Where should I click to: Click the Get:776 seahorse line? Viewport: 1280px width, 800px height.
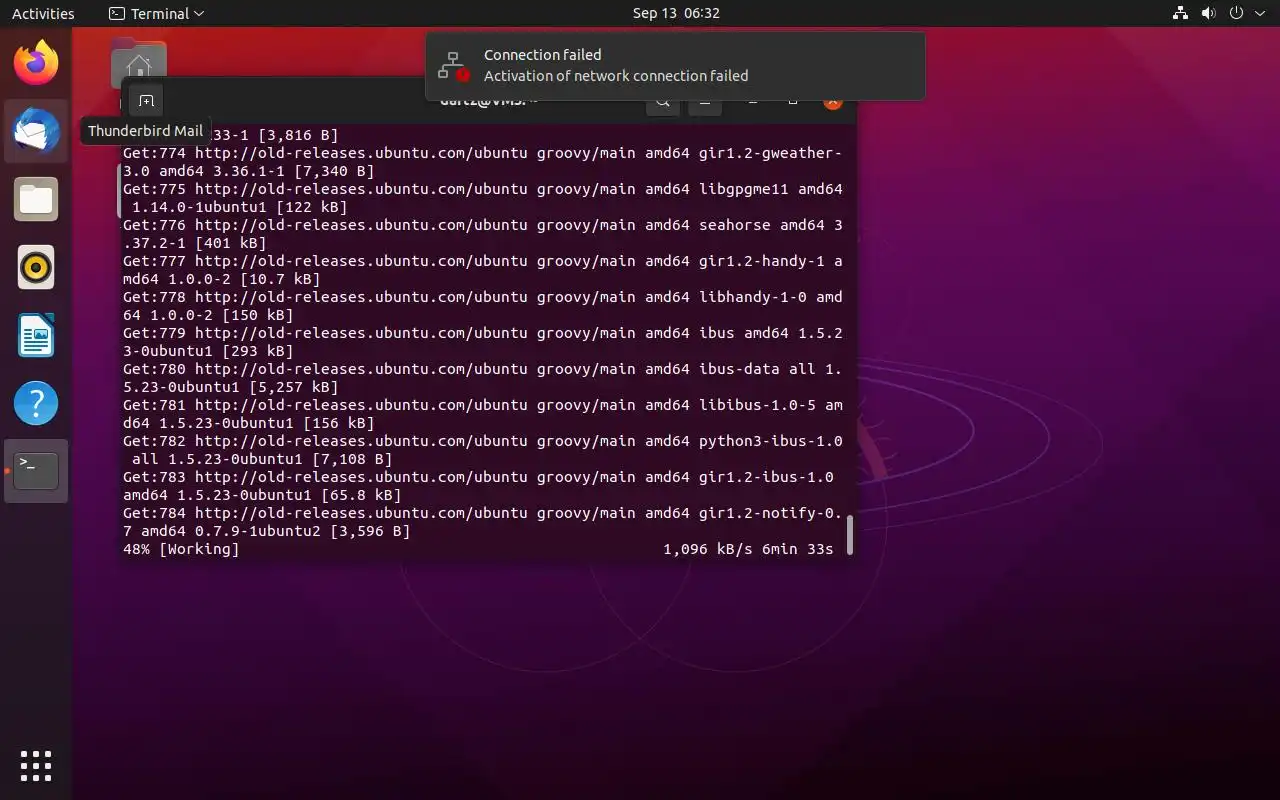point(483,234)
